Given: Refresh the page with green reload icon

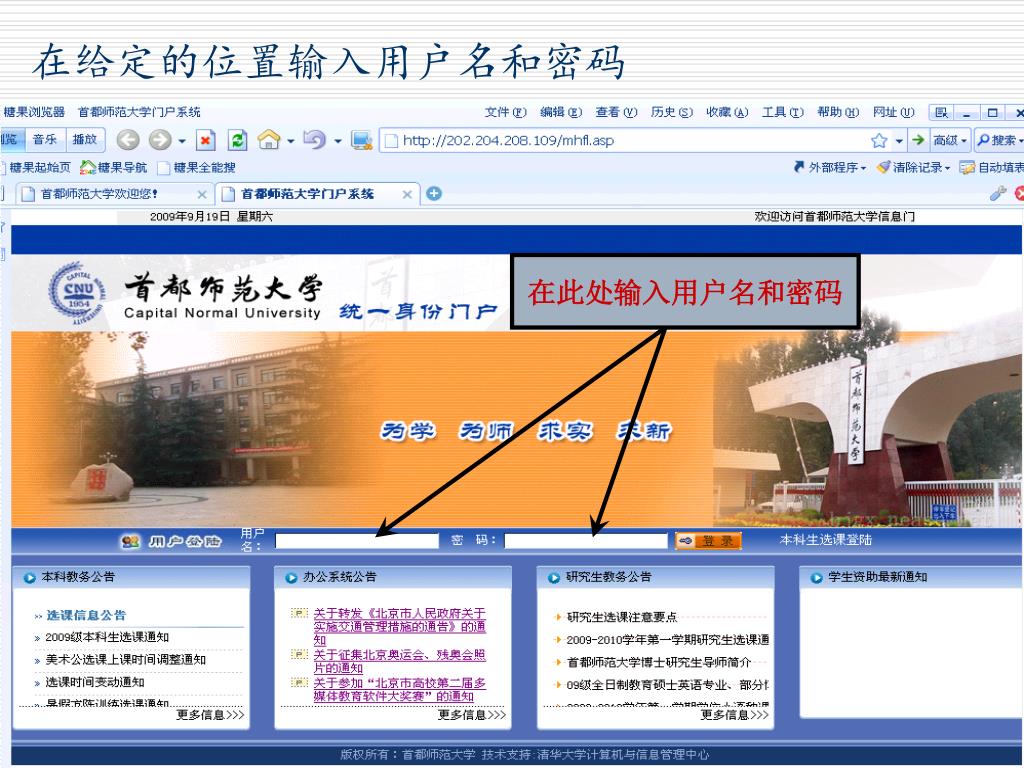Looking at the screenshot, I should pyautogui.click(x=237, y=140).
